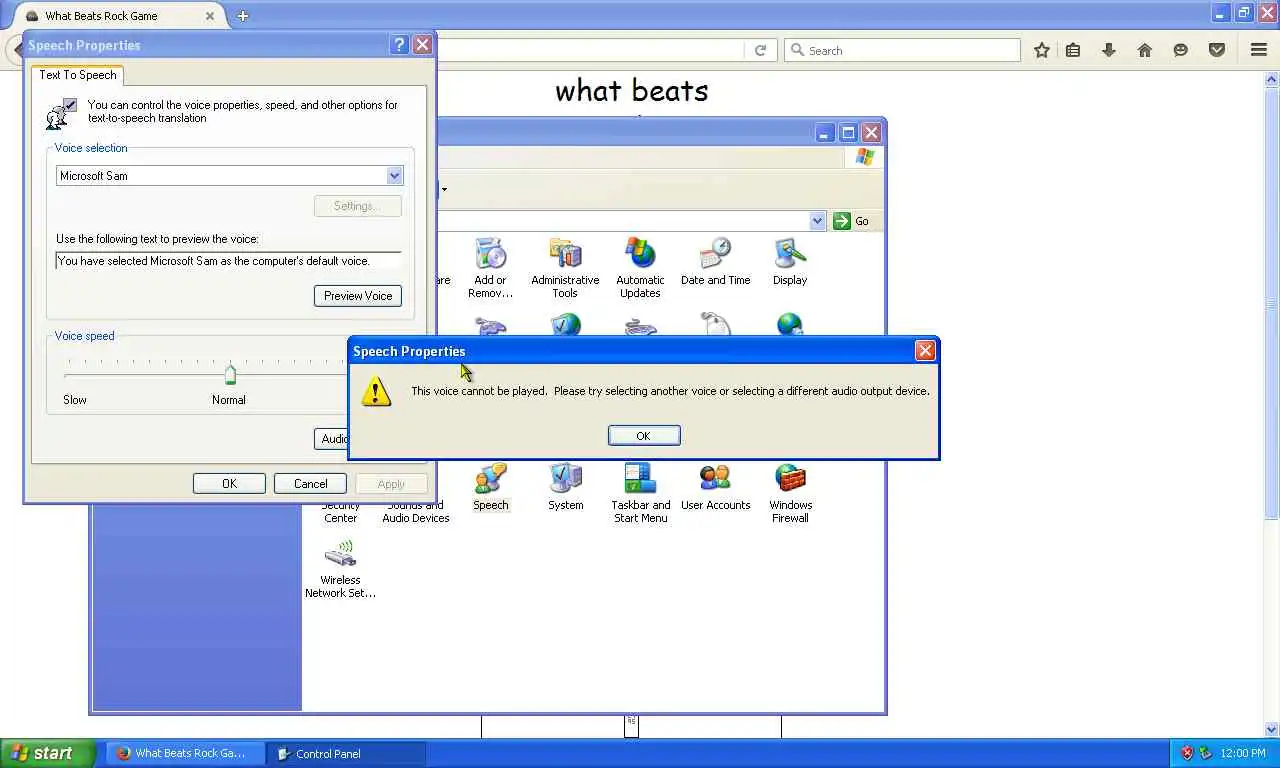Open Display control panel icon

[x=790, y=262]
